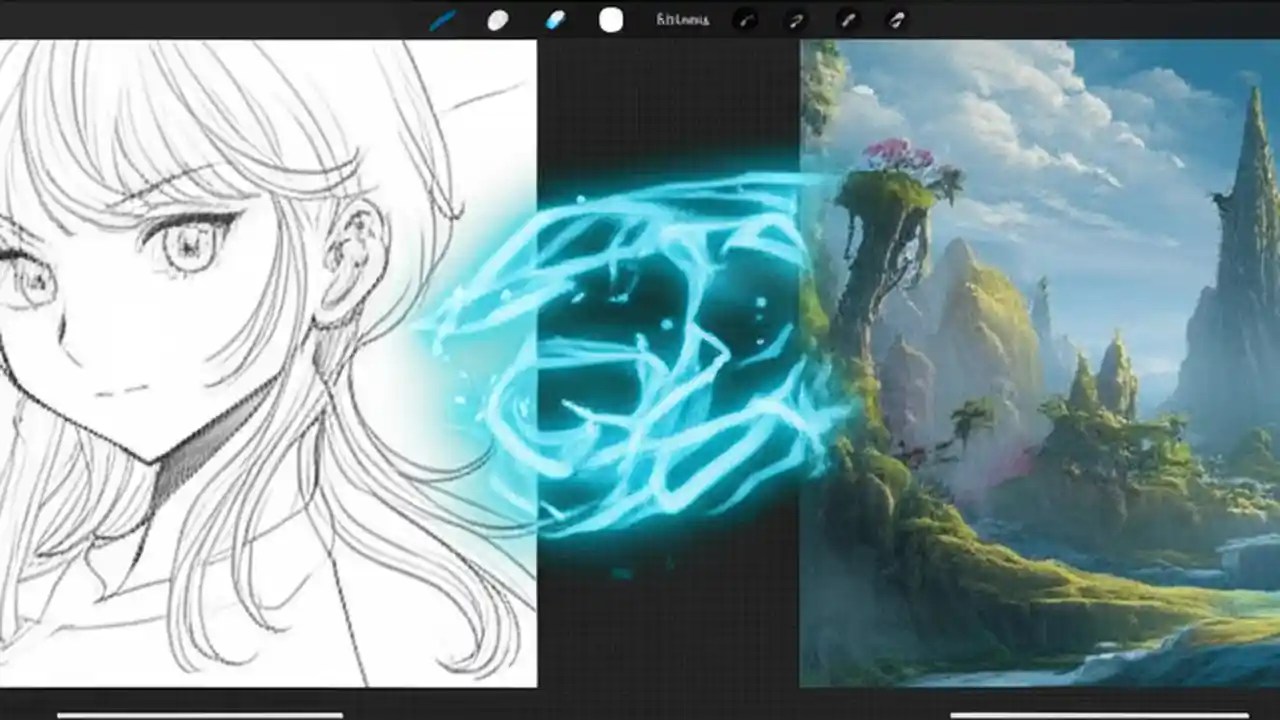Open the brush settings label in the toolbar
The width and height of the screenshot is (1280, 720).
pyautogui.click(x=681, y=18)
